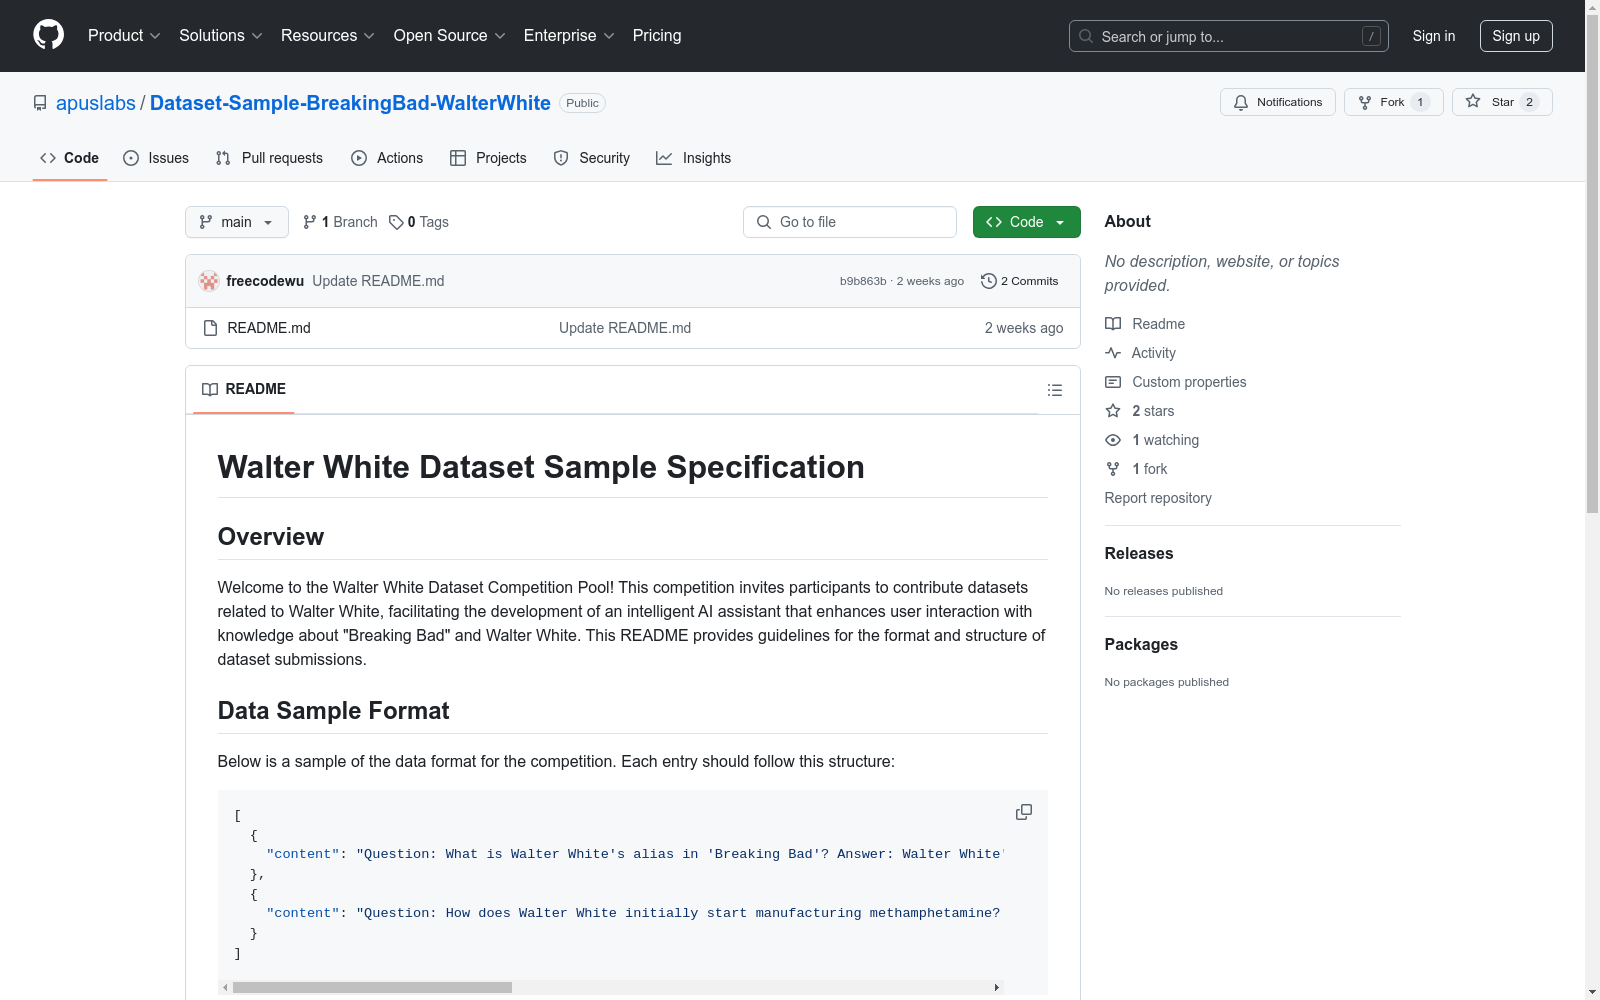Click the freecodewu avatar image
The width and height of the screenshot is (1600, 1000).
click(x=209, y=281)
